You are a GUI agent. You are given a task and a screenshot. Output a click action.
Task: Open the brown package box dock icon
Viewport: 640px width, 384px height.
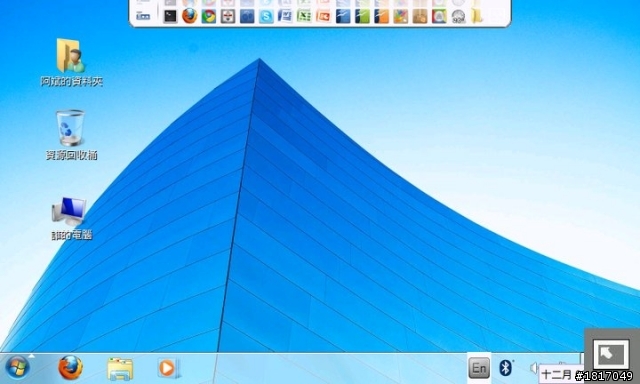[420, 16]
